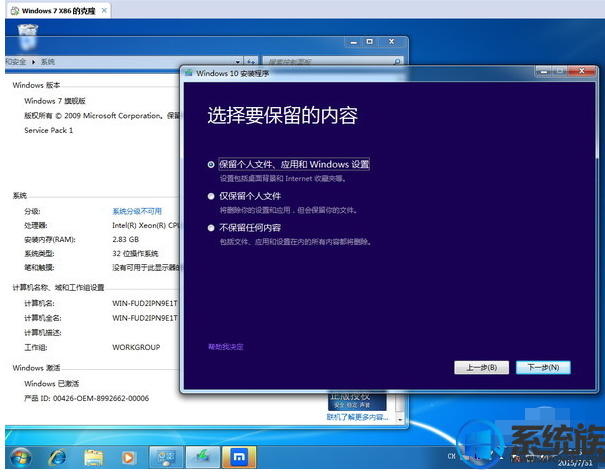Click the Windows 已激活 status text
Image resolution: width=605 pixels, height=472 pixels.
[x=51, y=383]
